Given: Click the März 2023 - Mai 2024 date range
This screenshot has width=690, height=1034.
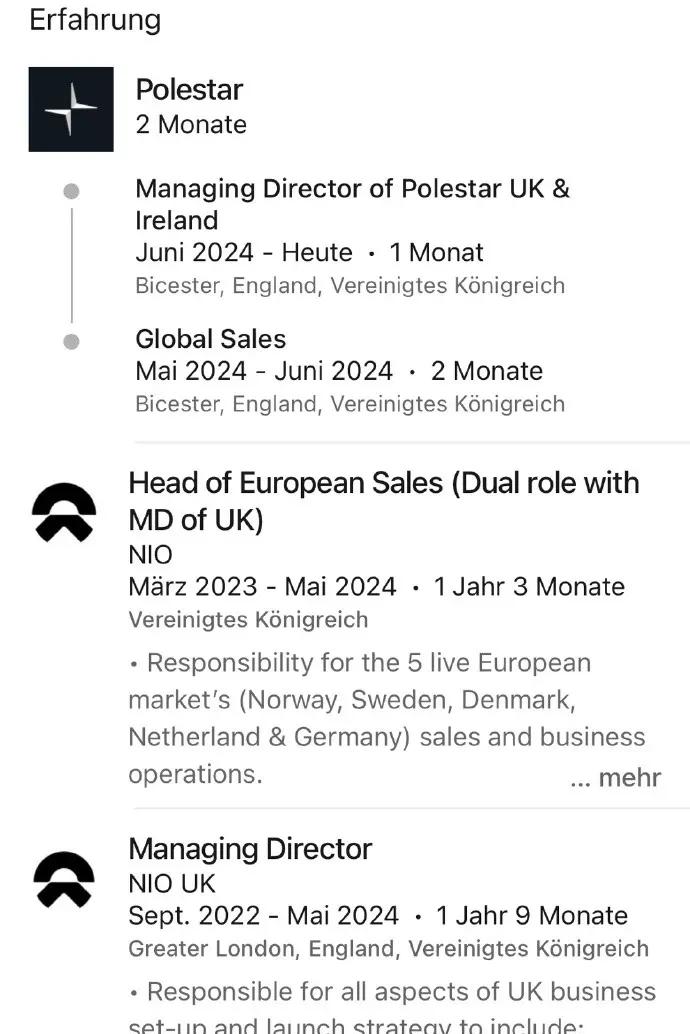Looking at the screenshot, I should pyautogui.click(x=263, y=586).
